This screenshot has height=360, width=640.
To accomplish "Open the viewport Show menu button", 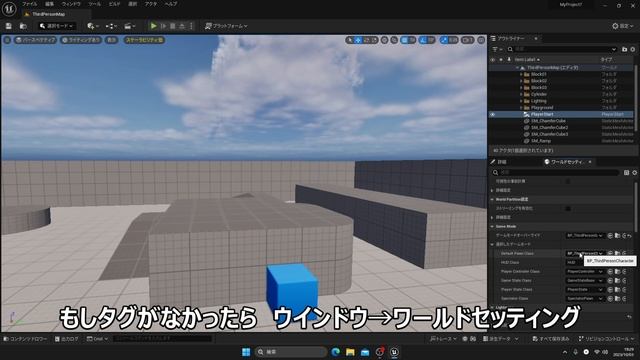I will (111, 40).
